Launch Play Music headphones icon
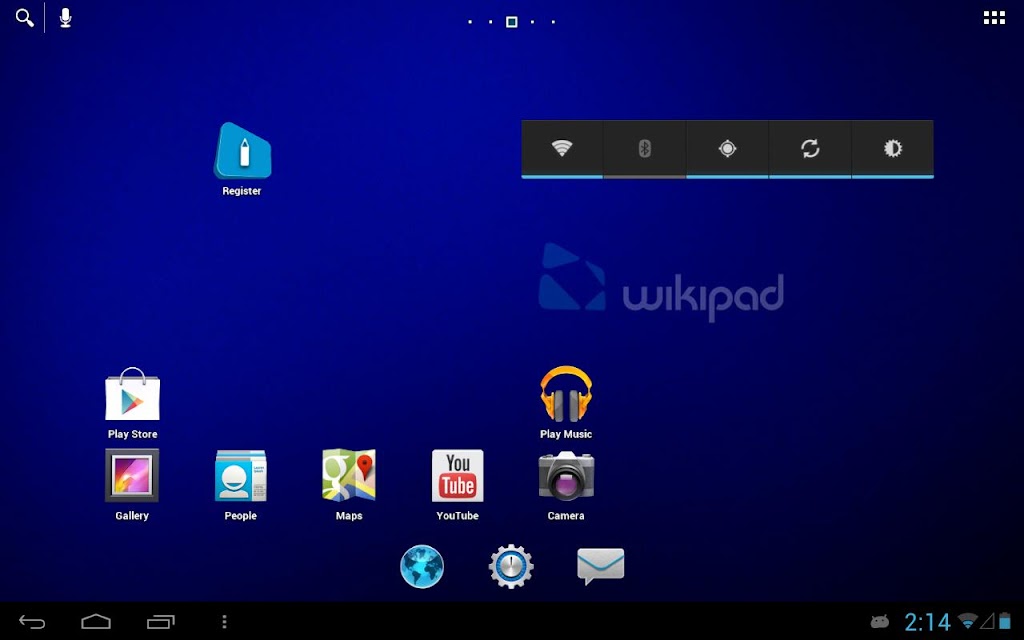 point(566,402)
